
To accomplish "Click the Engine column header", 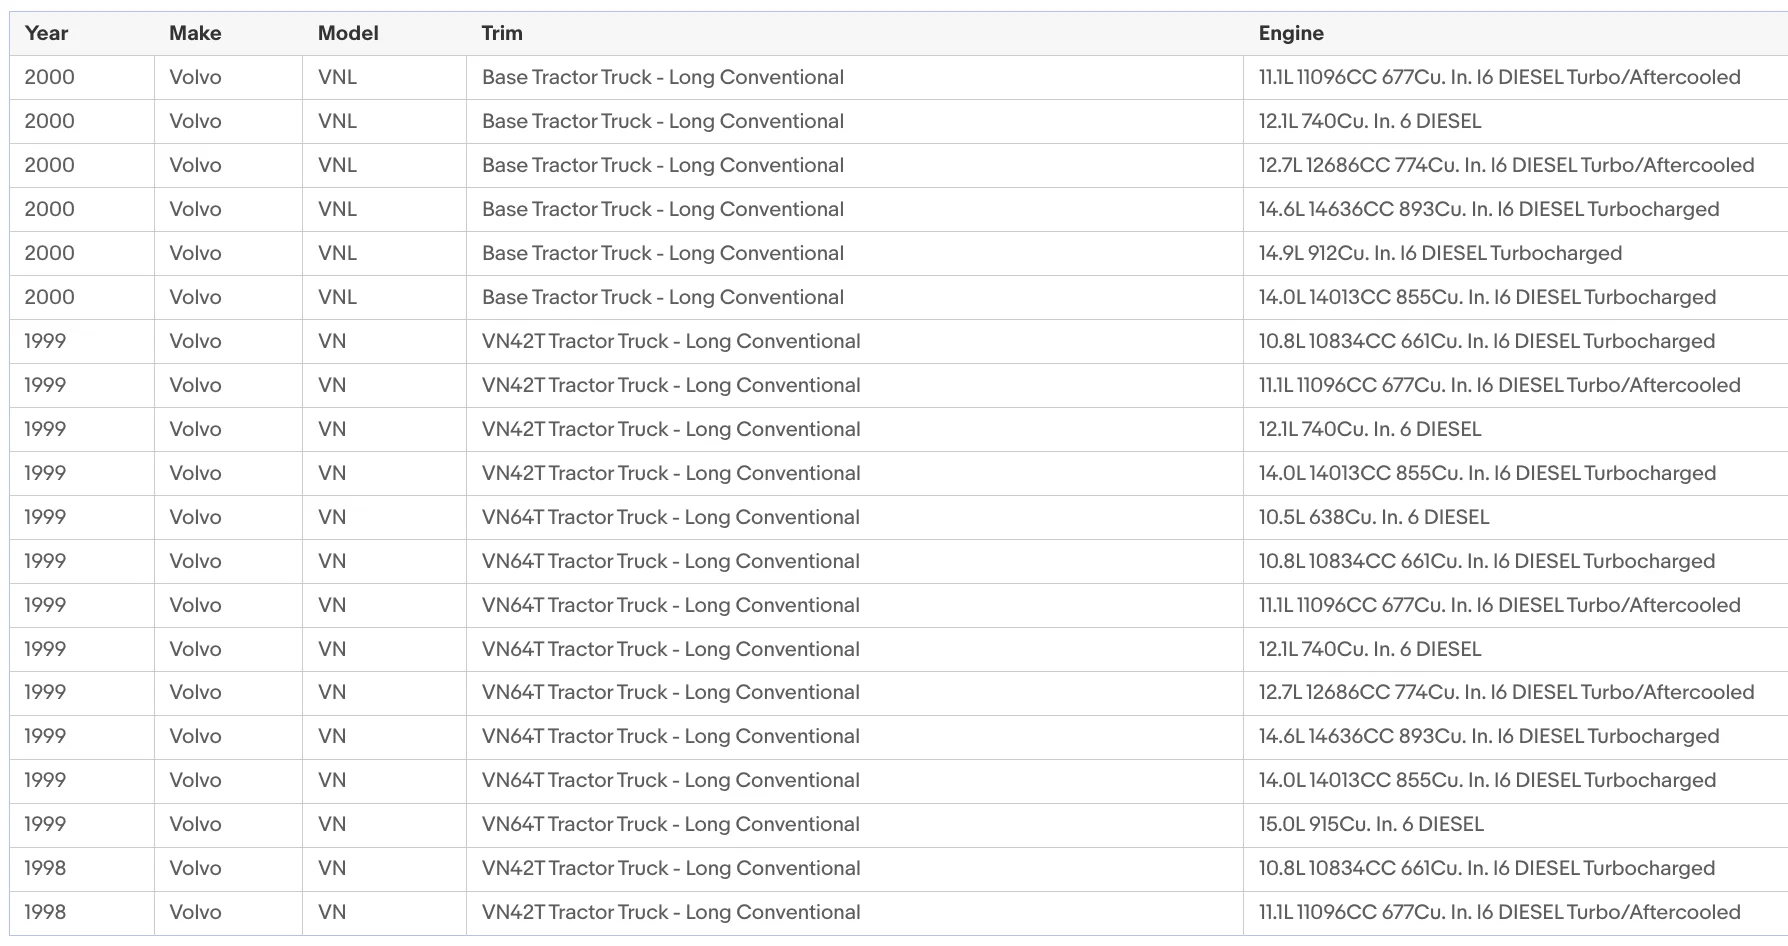I will pyautogui.click(x=1291, y=33).
